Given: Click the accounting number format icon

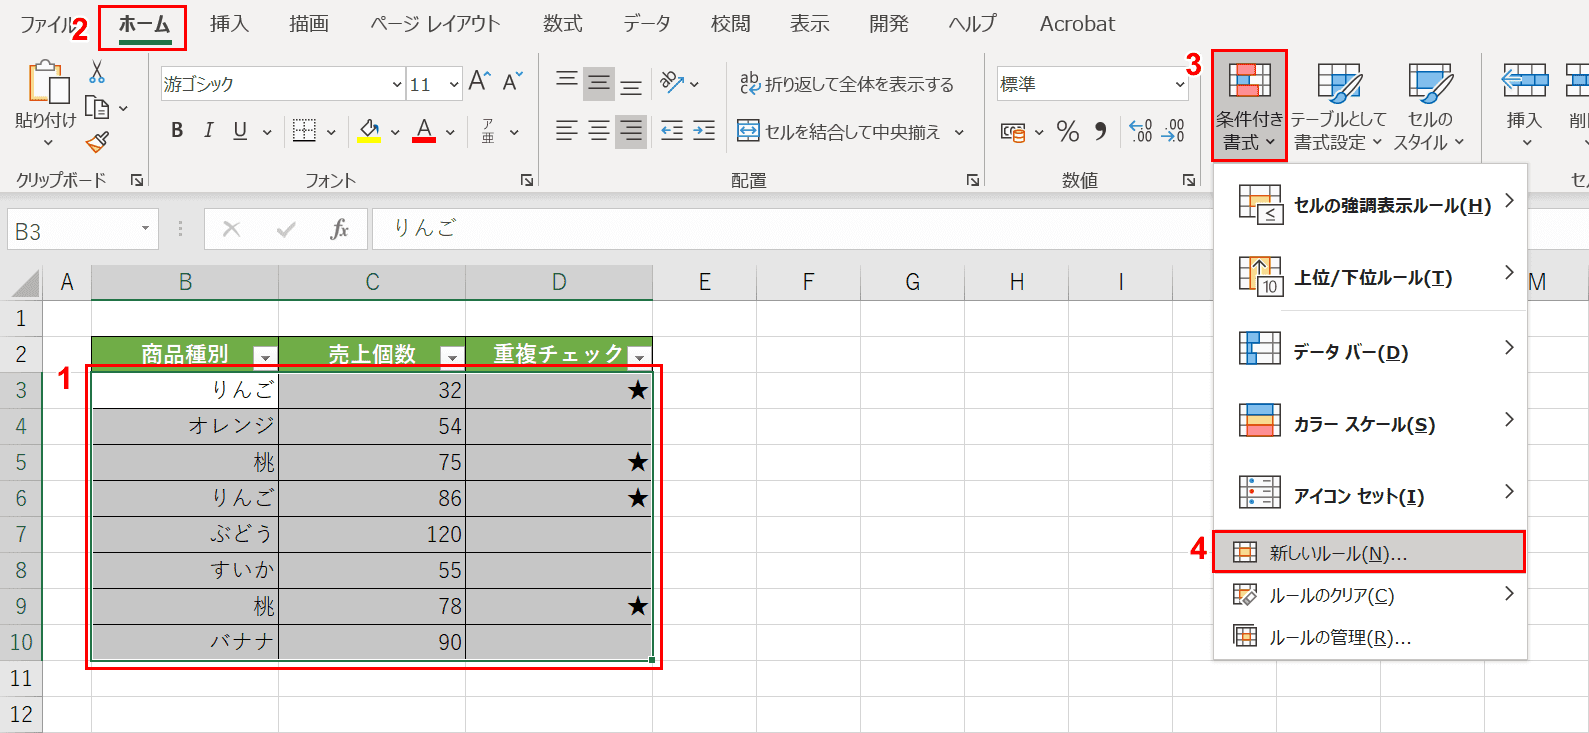Looking at the screenshot, I should point(1013,131).
